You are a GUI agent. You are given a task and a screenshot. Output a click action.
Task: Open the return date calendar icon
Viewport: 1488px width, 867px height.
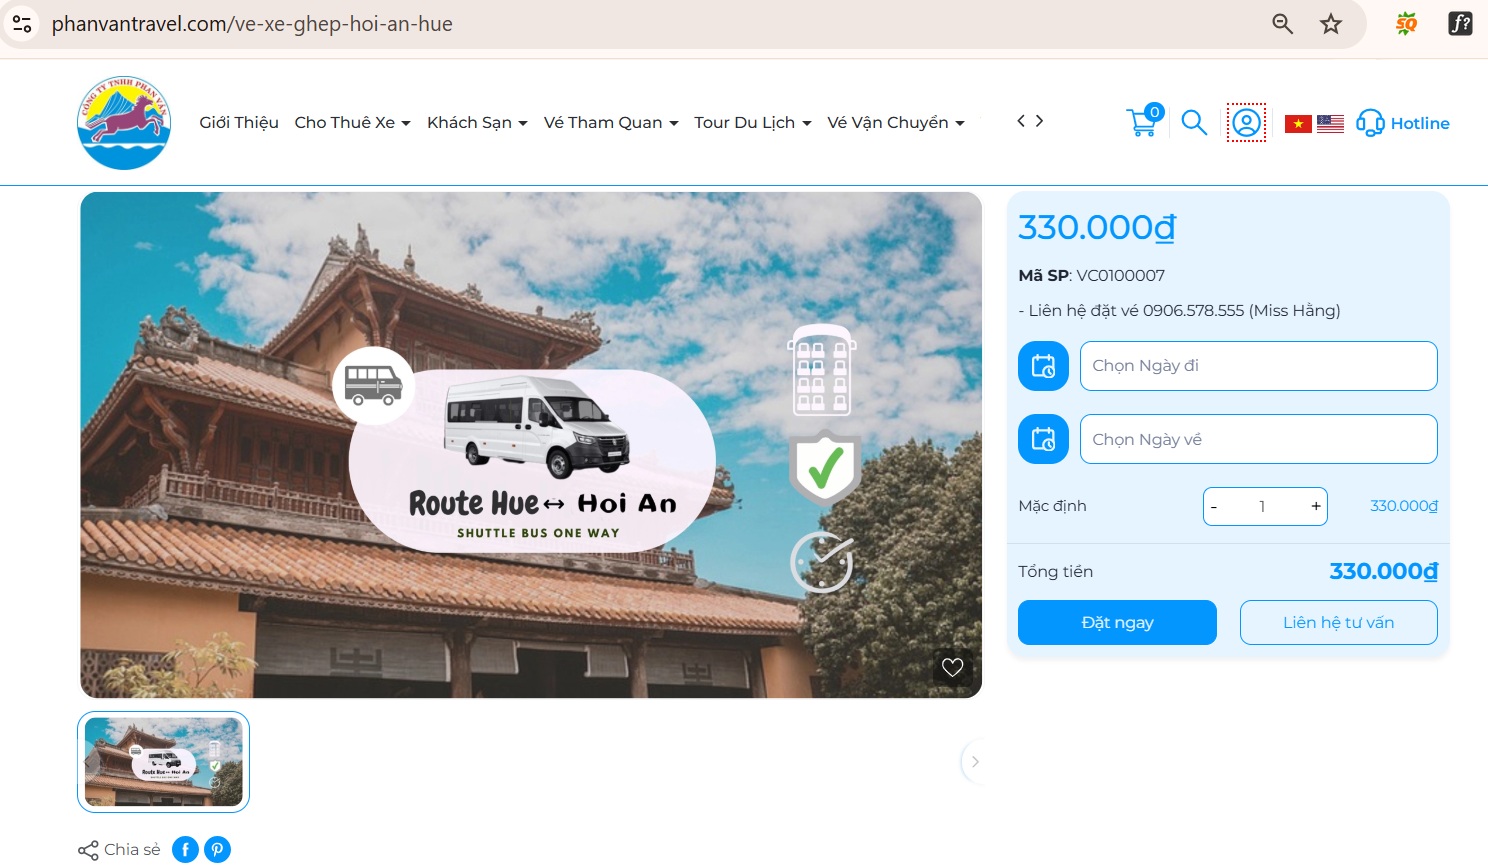[1043, 439]
